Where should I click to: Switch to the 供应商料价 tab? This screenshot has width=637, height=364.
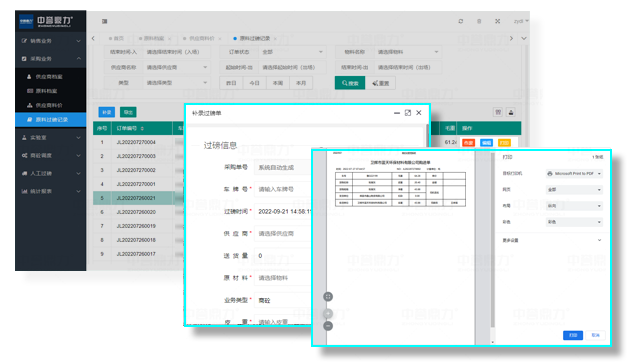pyautogui.click(x=202, y=38)
